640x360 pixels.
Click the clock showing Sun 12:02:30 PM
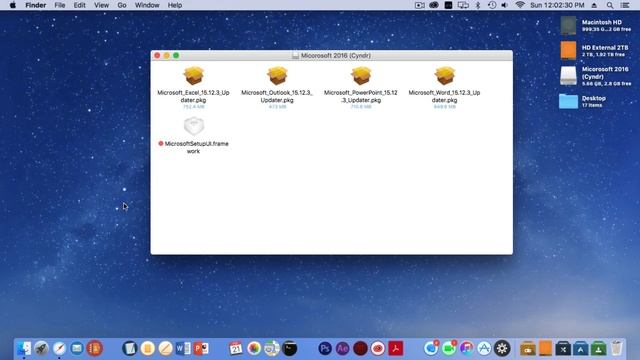pos(557,5)
